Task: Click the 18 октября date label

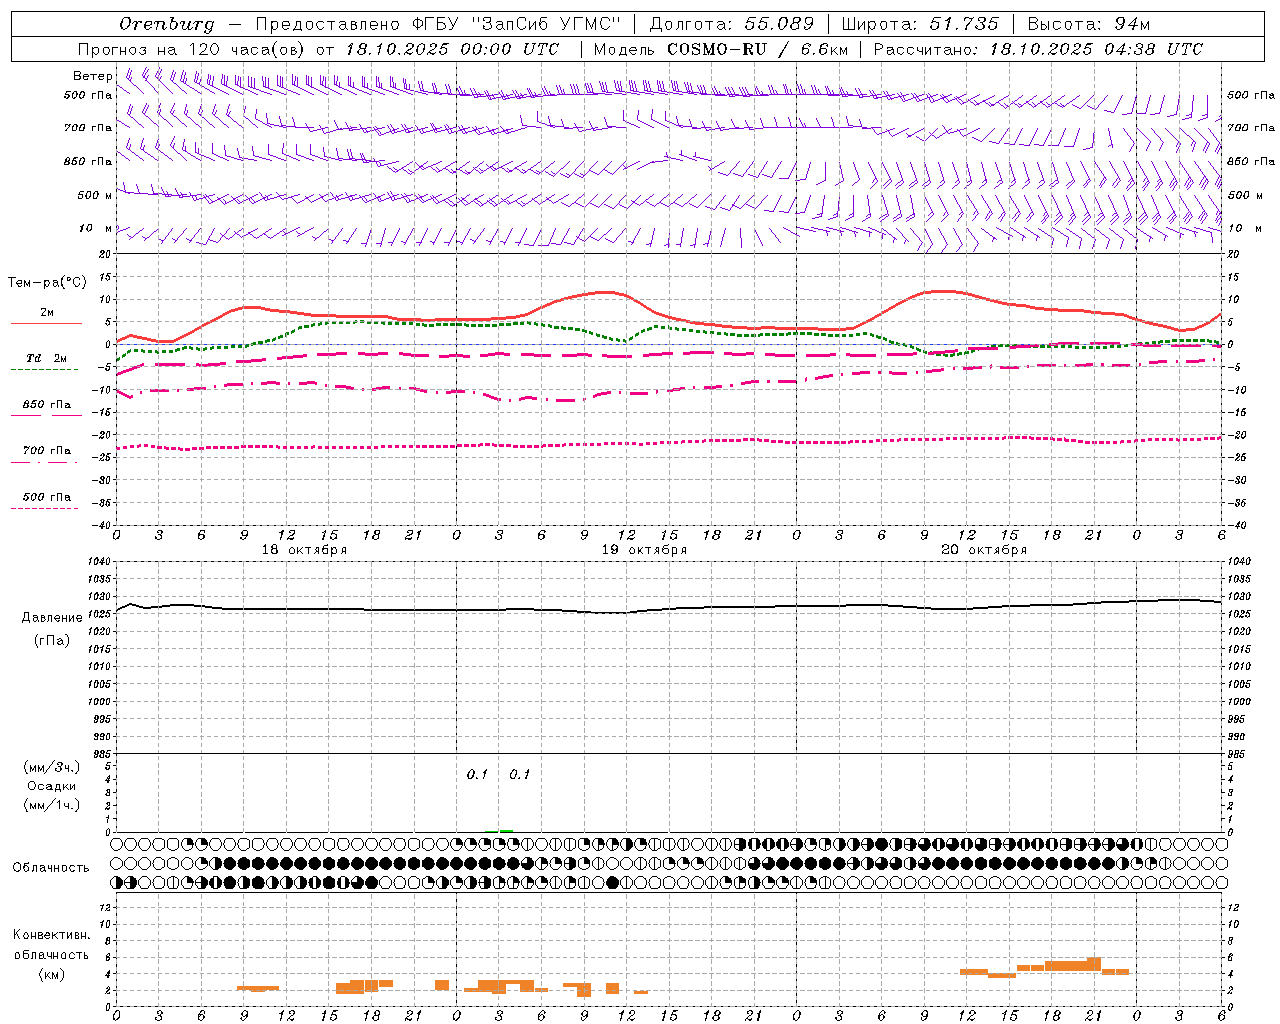Action: coord(304,550)
